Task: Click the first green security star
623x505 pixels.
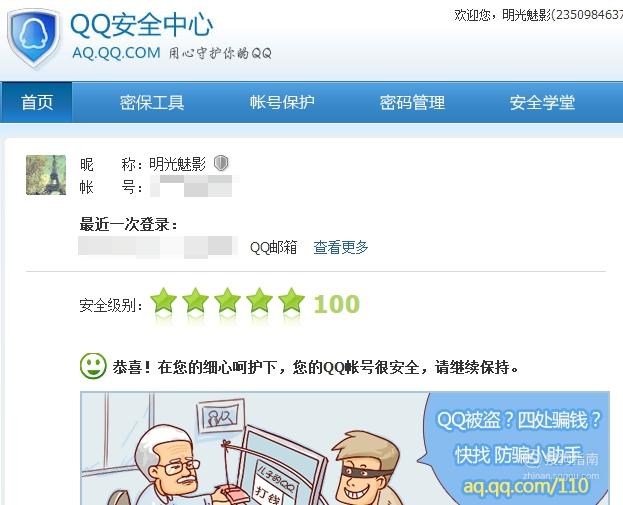Action: [164, 301]
